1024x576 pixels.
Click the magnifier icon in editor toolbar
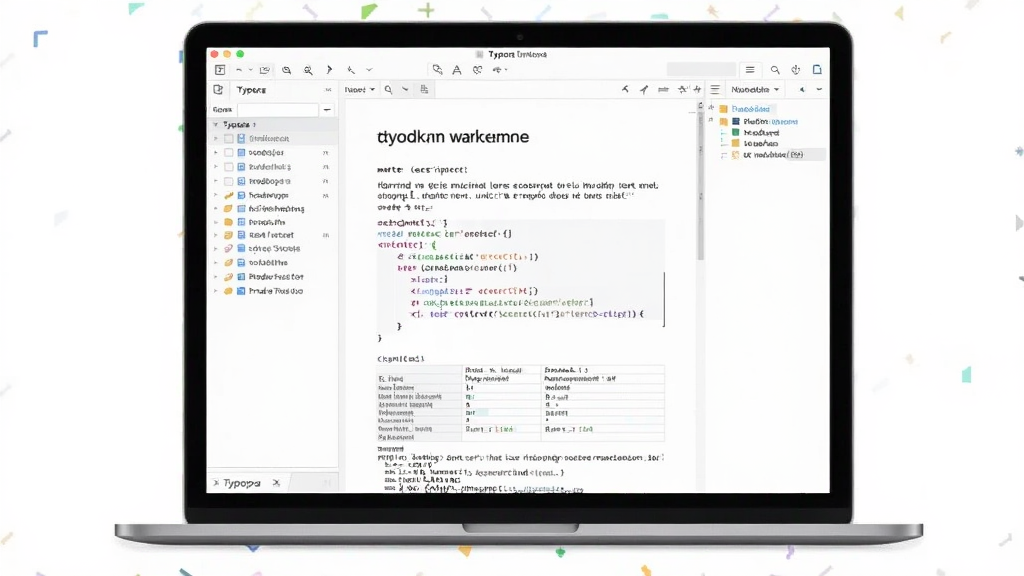point(389,89)
